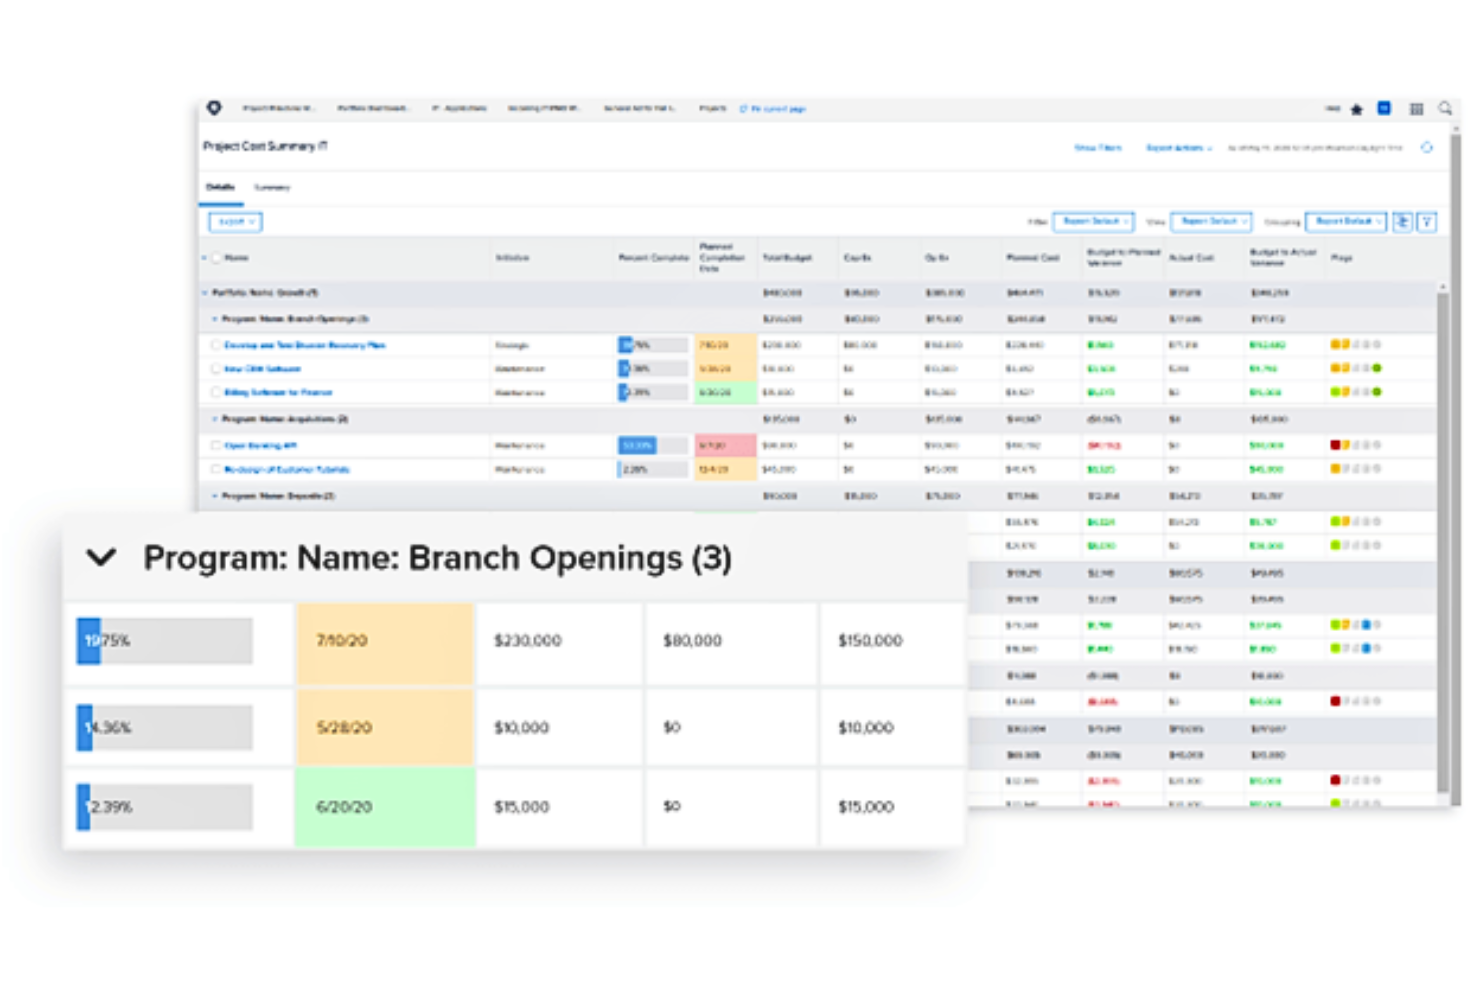
Task: Switch to the Summary tab
Action: (x=272, y=187)
